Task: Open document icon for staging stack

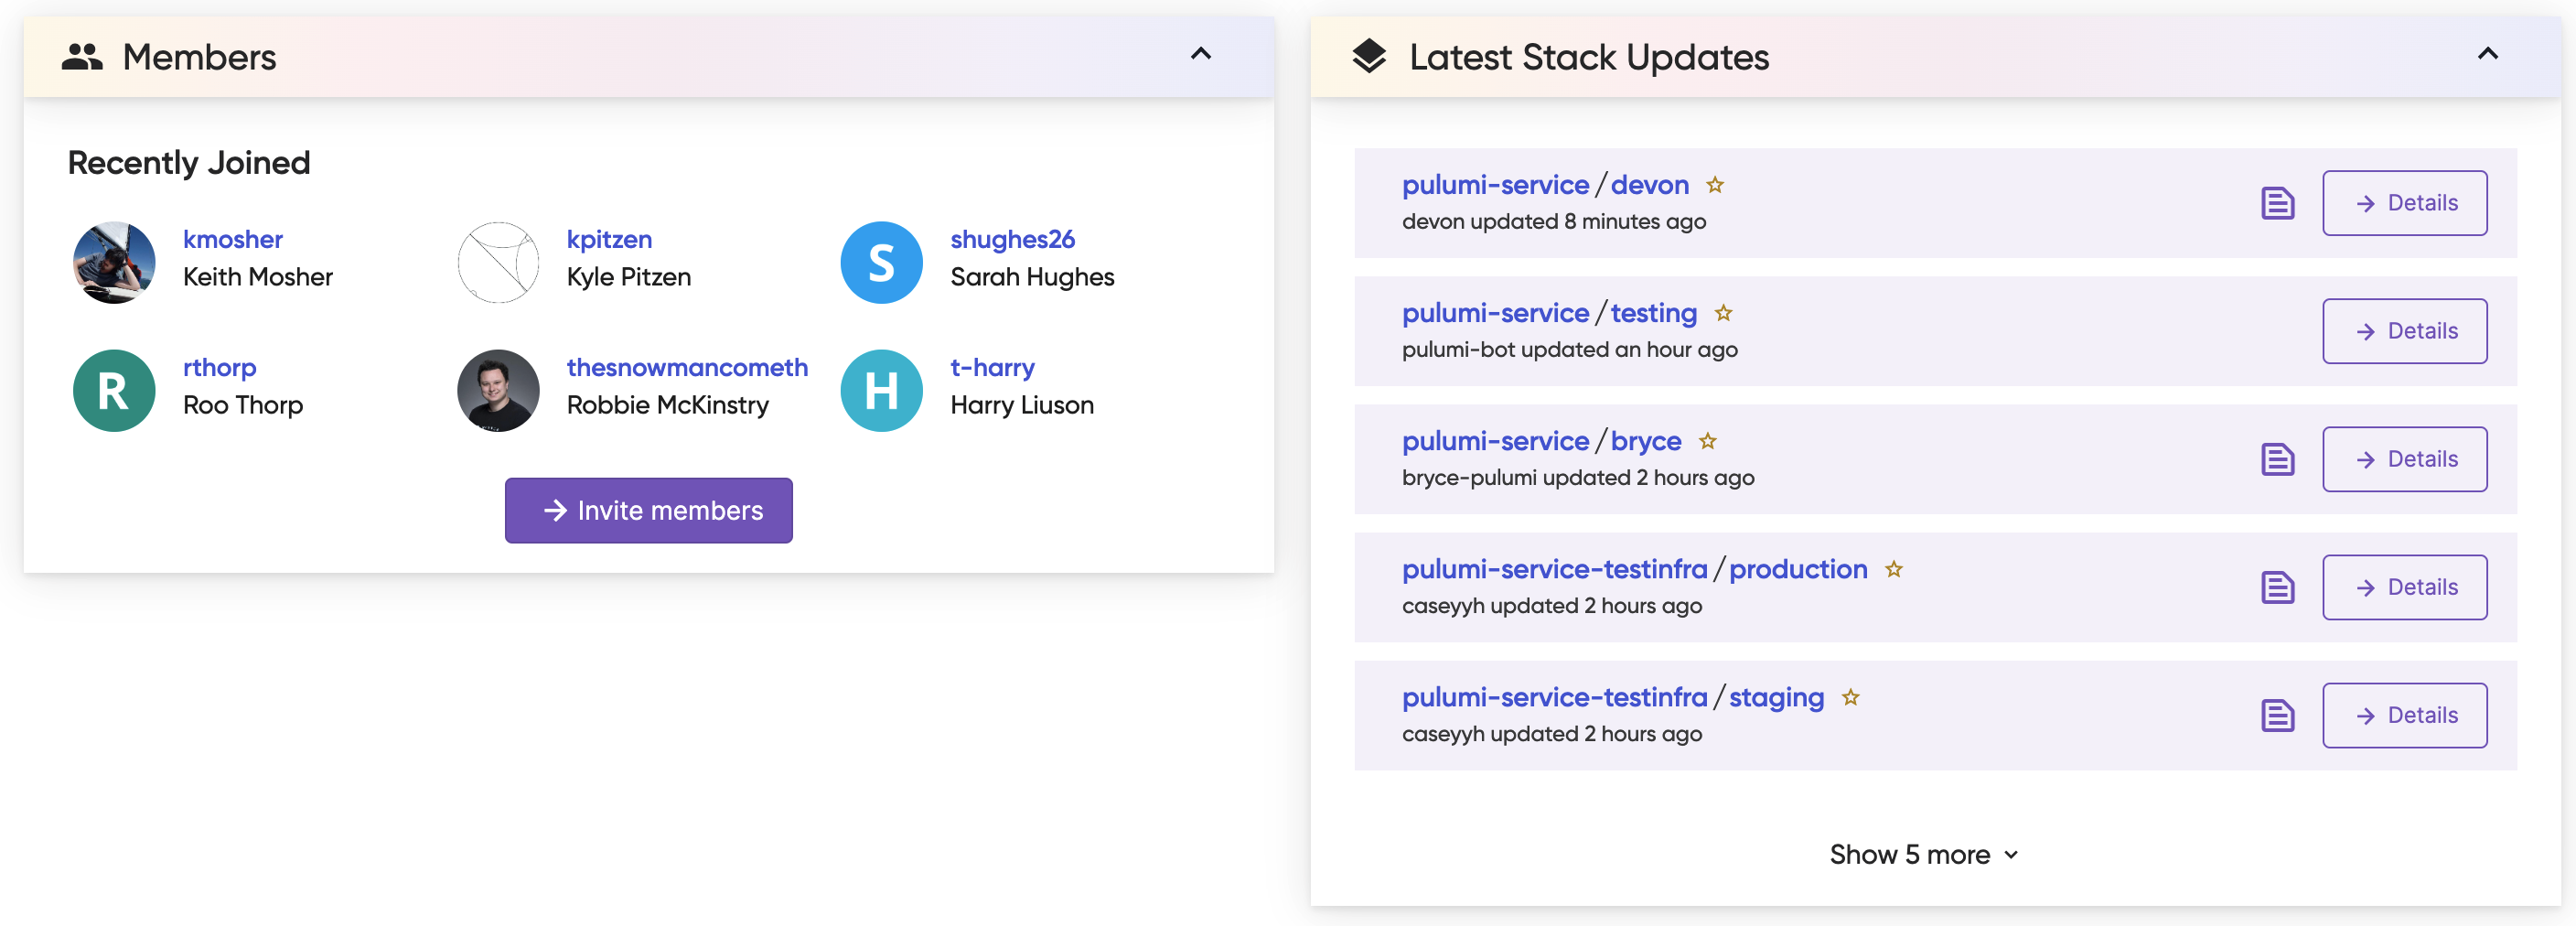Action: tap(2278, 715)
